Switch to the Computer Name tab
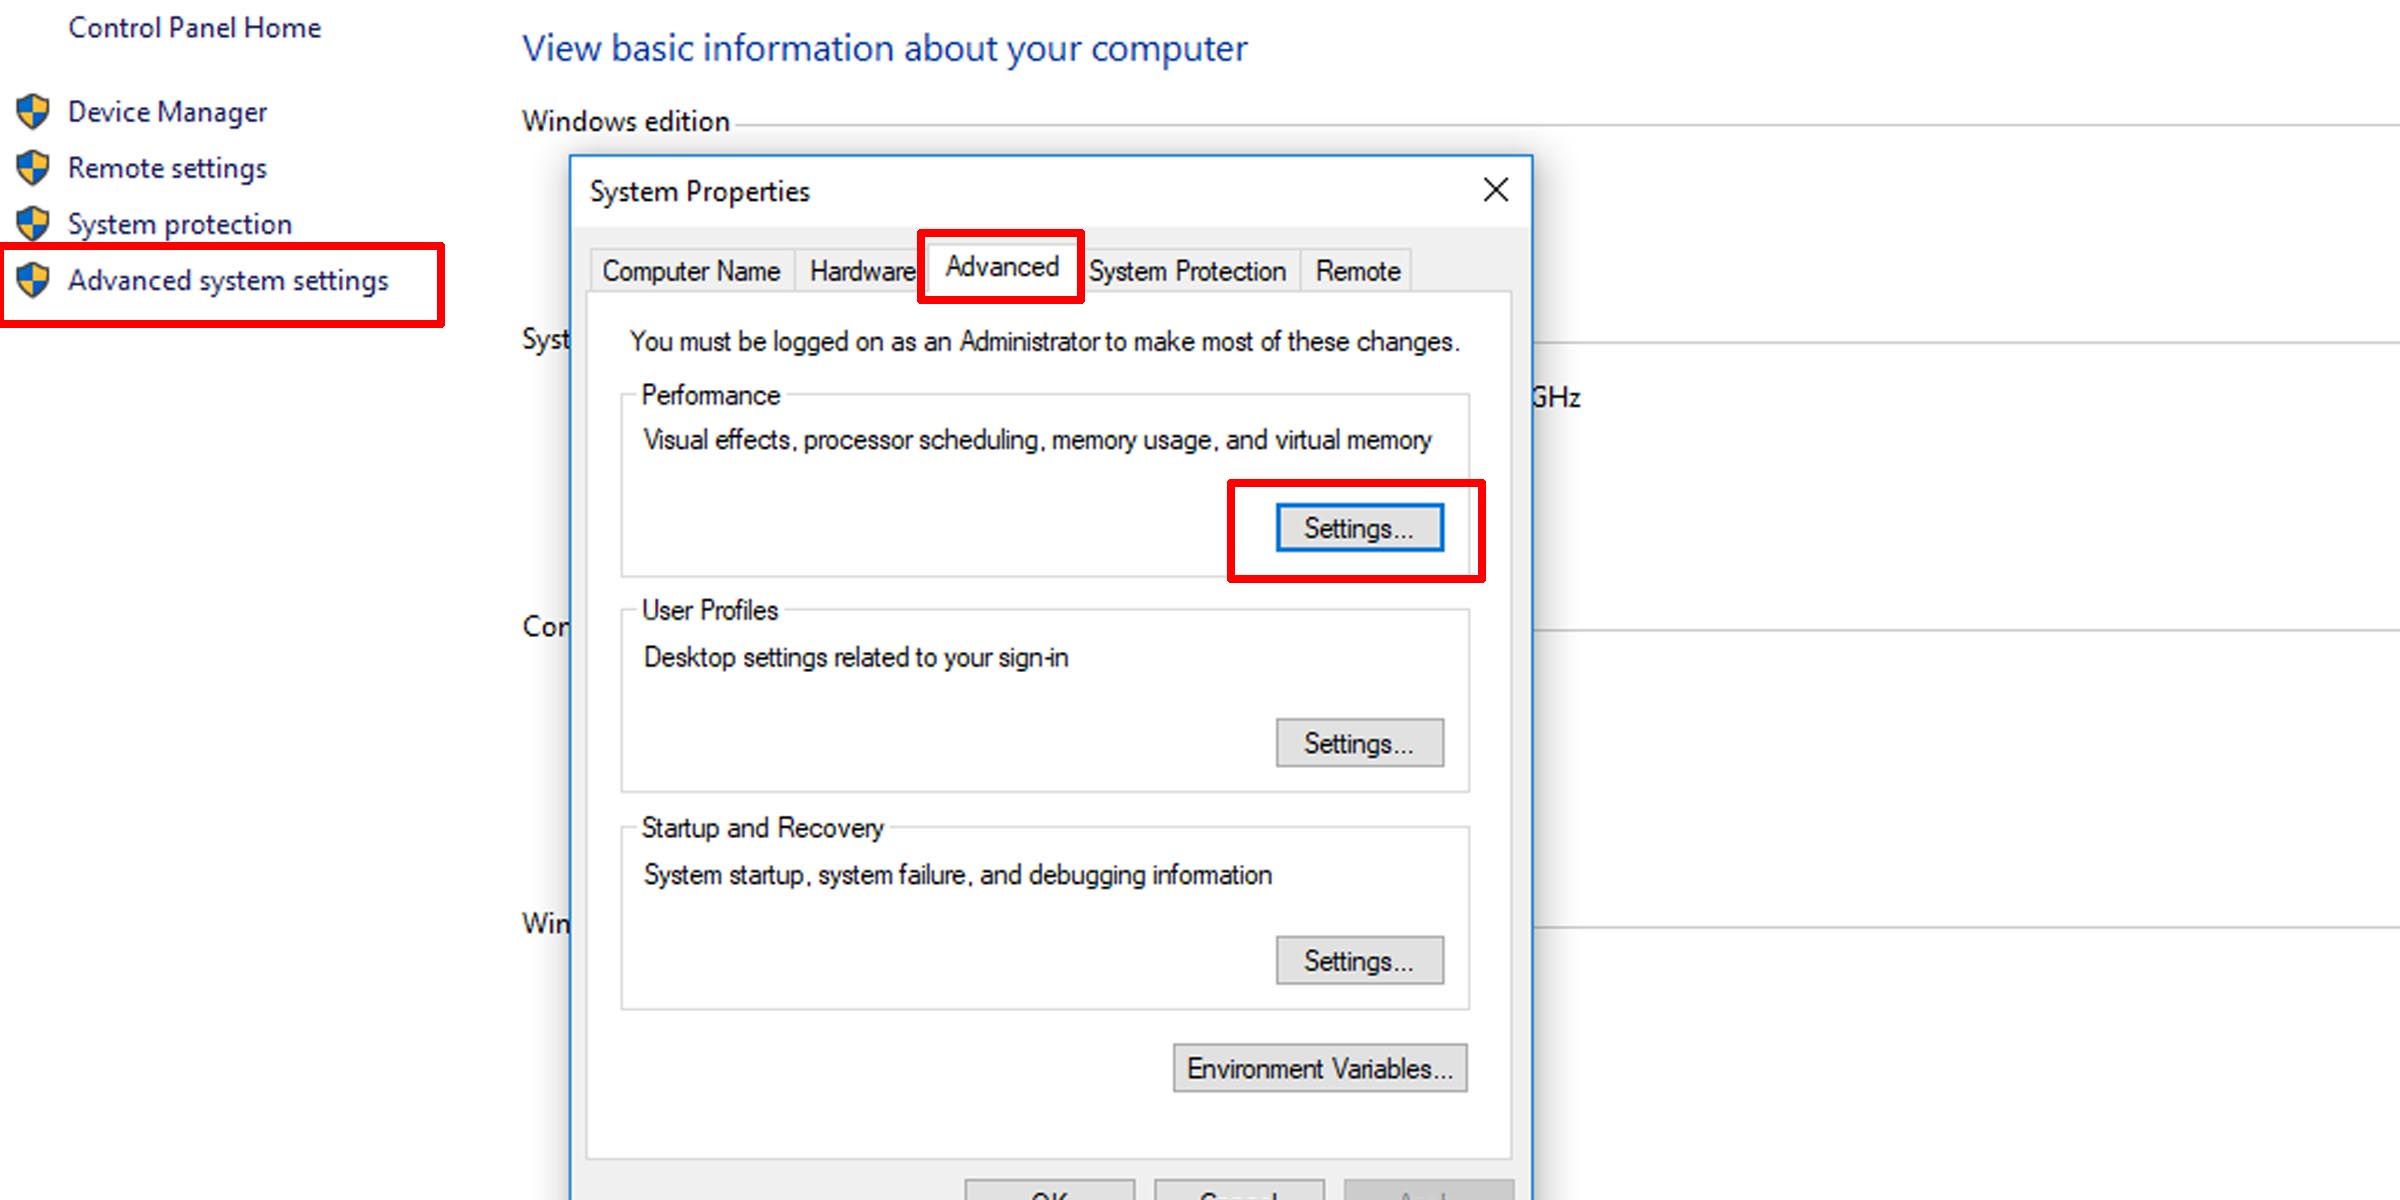The height and width of the screenshot is (1200, 2400). pos(691,271)
